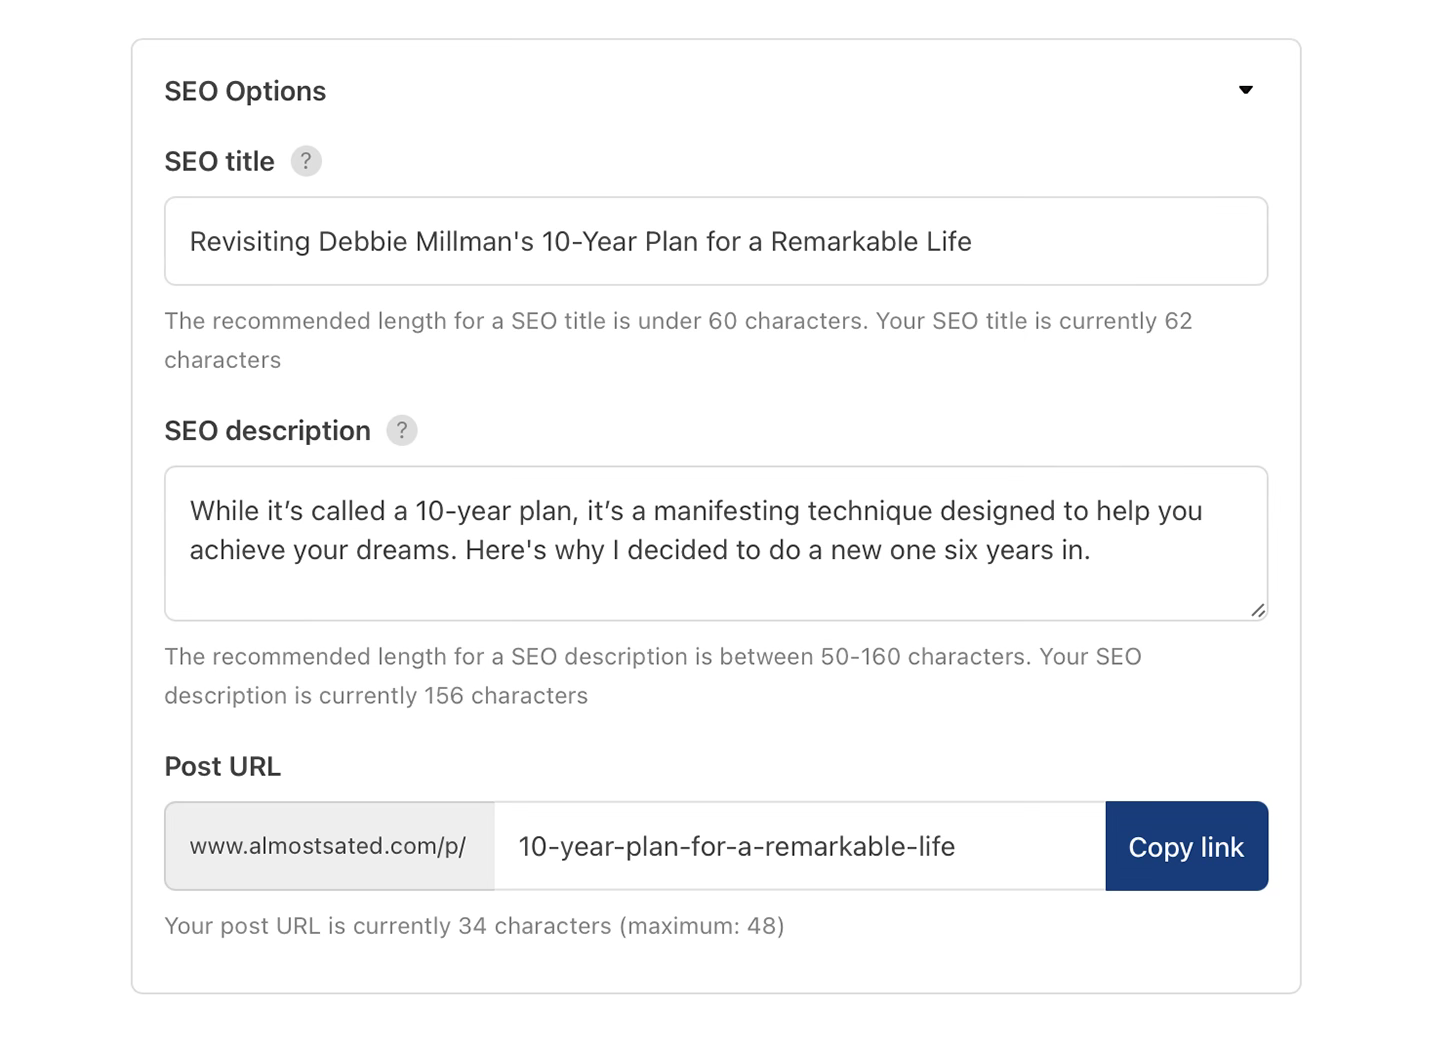
Task: Toggle the SEO Options disclosure triangle
Action: (1246, 90)
